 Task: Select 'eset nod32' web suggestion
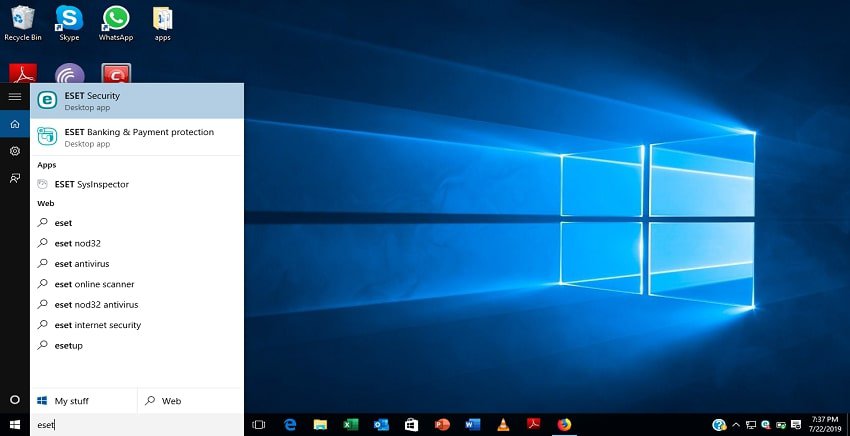coord(137,243)
